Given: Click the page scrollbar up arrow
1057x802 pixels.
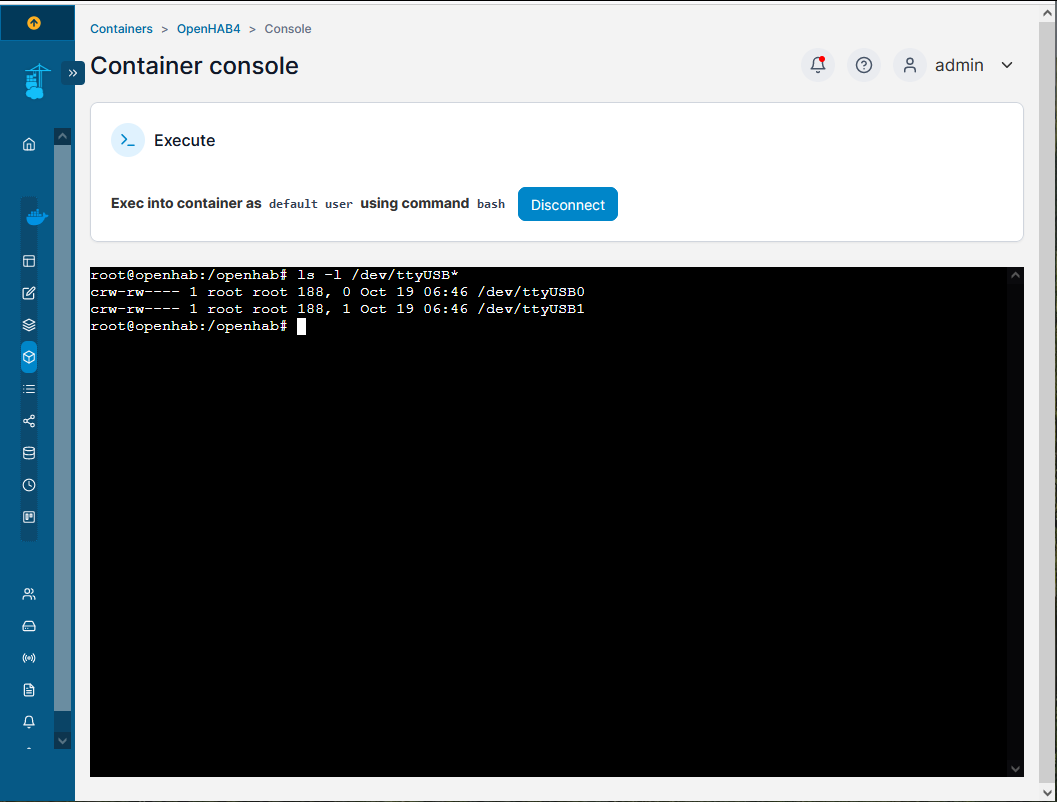Looking at the screenshot, I should (x=1048, y=13).
